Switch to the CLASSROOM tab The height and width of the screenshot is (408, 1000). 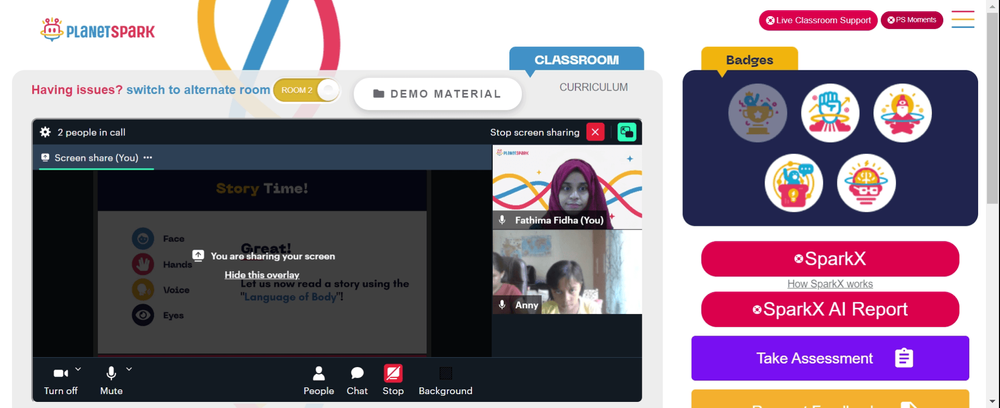577,59
